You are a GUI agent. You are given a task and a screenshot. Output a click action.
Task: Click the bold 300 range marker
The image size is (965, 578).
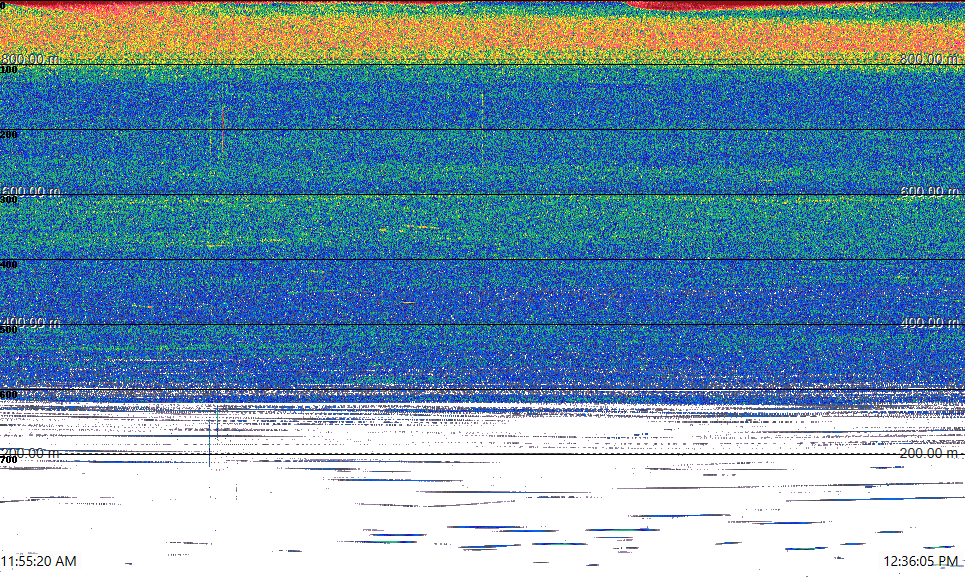pos(9,199)
